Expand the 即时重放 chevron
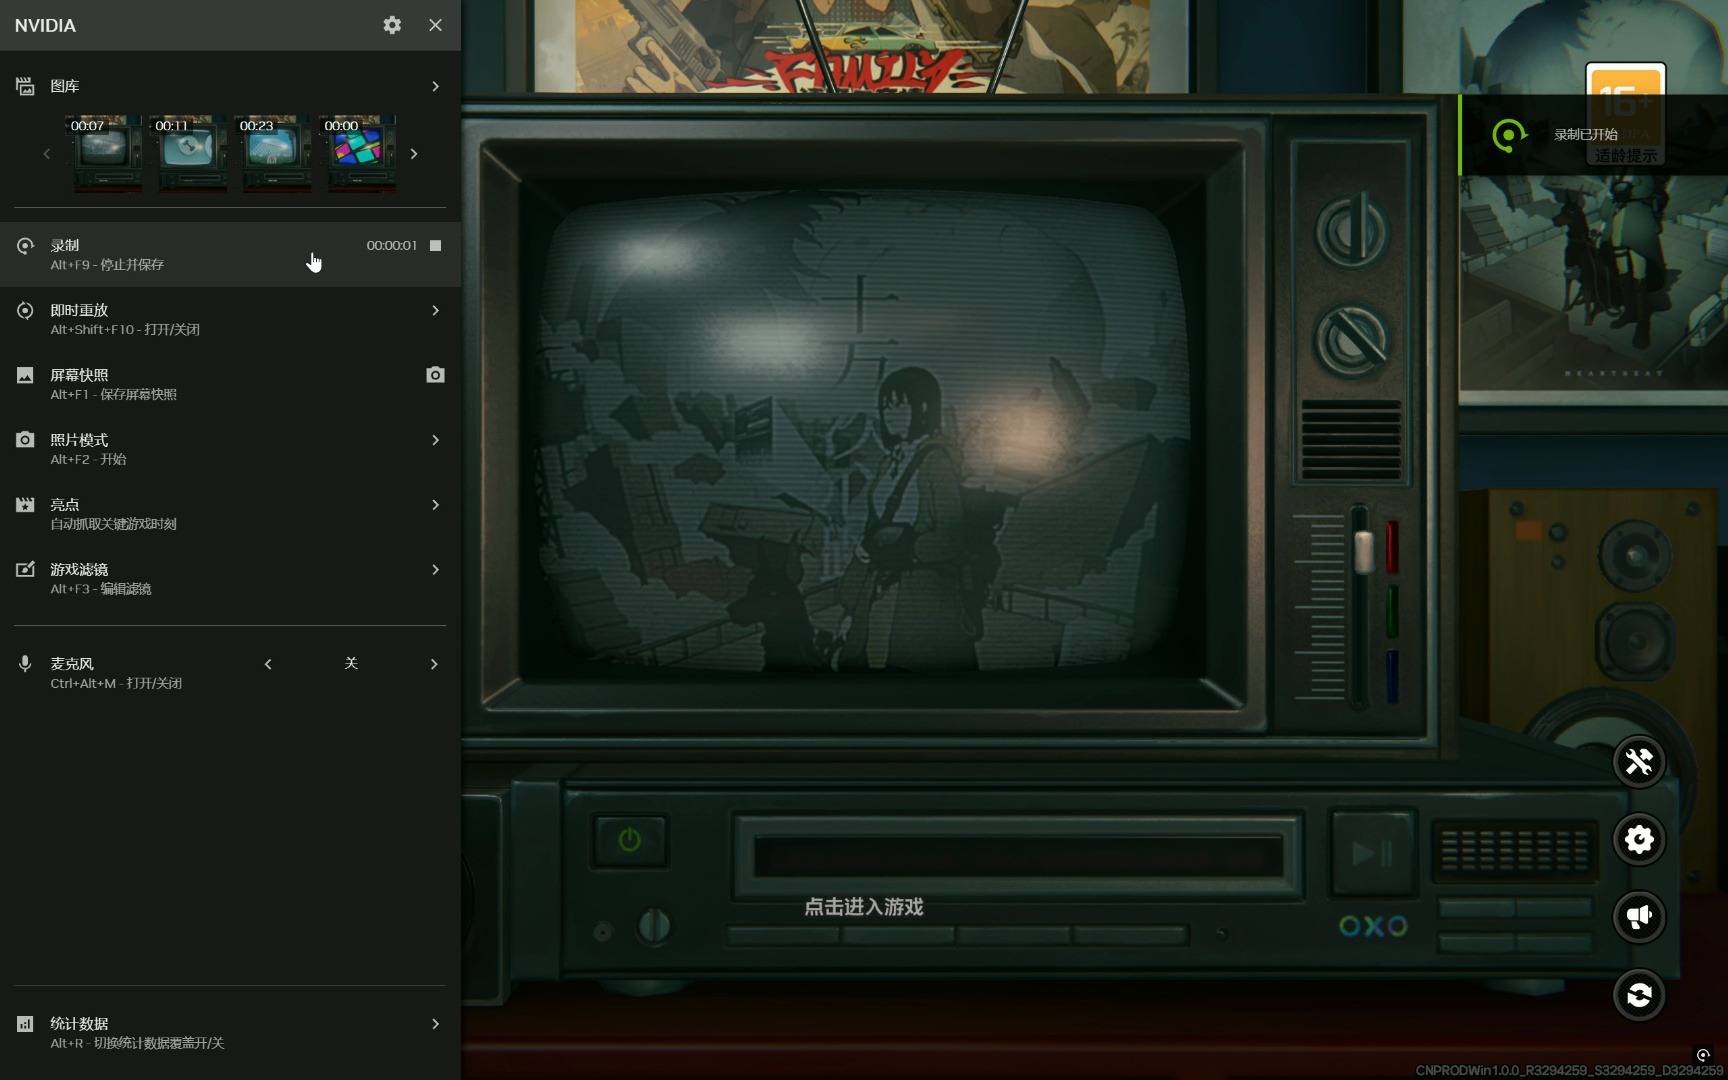The width and height of the screenshot is (1728, 1080). pos(435,310)
